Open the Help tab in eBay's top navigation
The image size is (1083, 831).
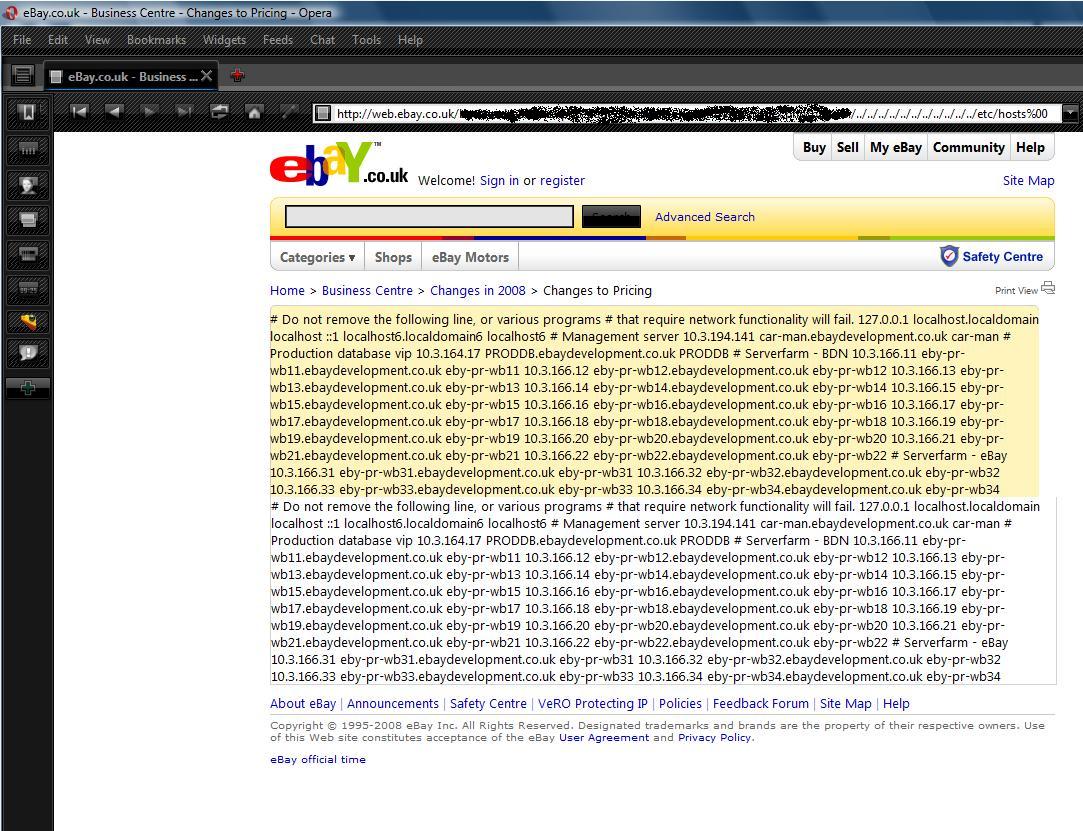1030,147
